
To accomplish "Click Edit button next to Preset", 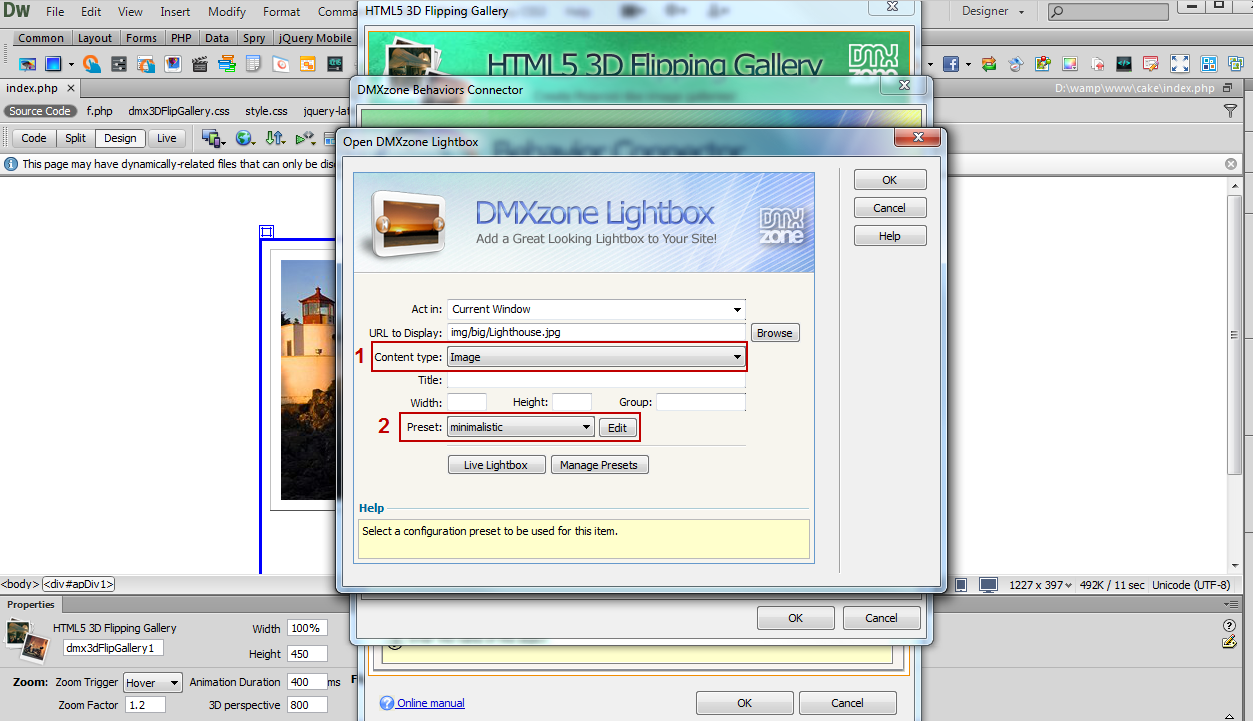I will coord(618,427).
